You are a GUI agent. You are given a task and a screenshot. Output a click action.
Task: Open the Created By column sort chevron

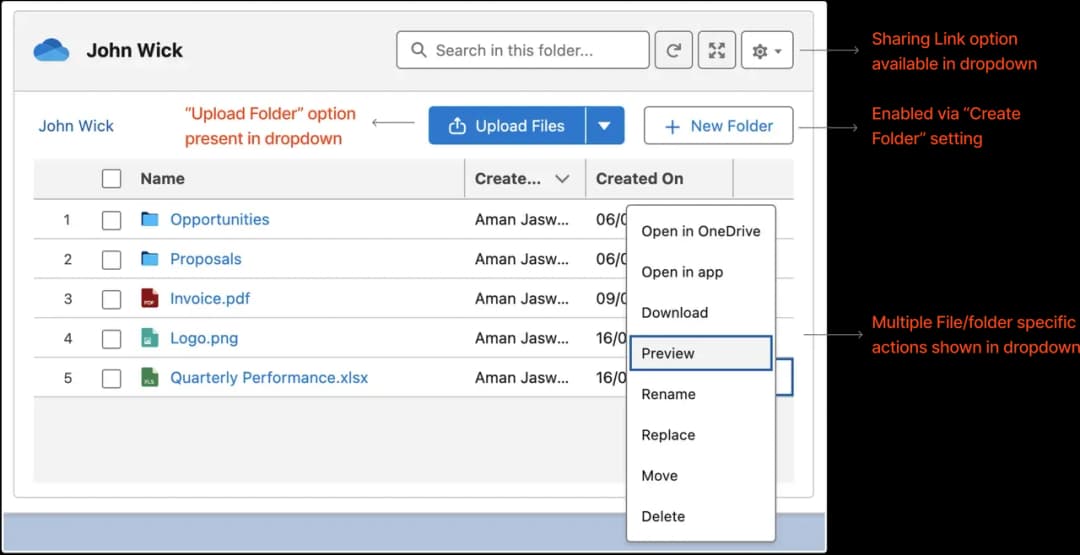pos(562,179)
